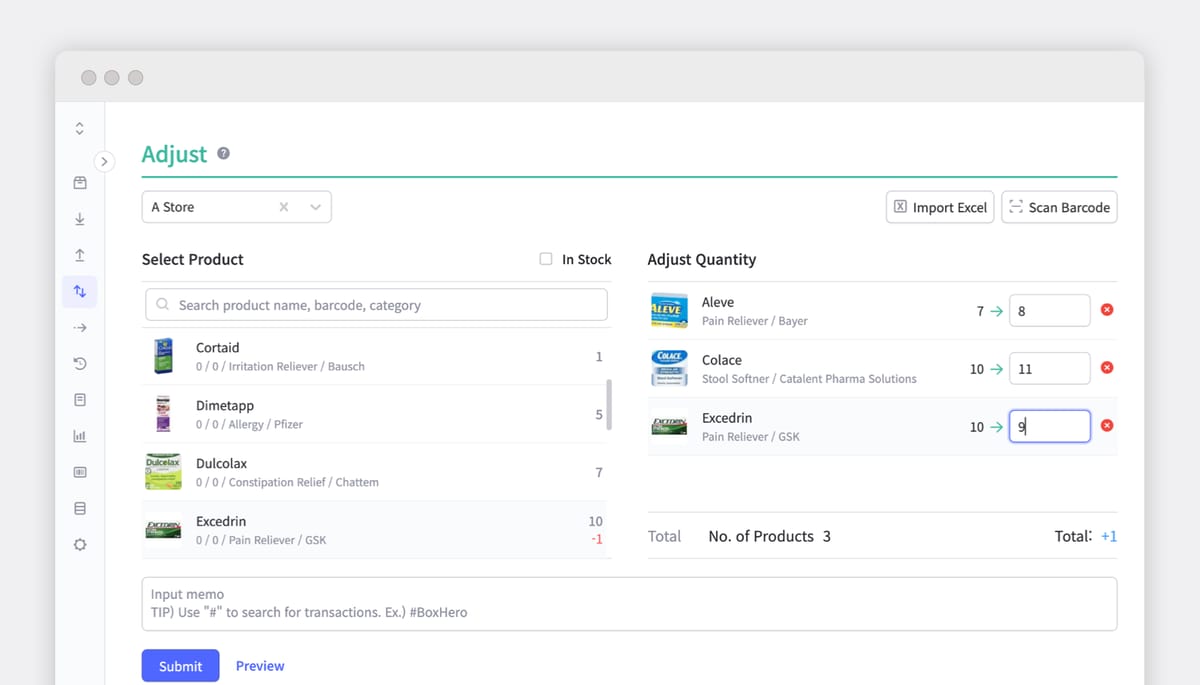
Task: Clear the A Store selection
Action: pos(283,207)
